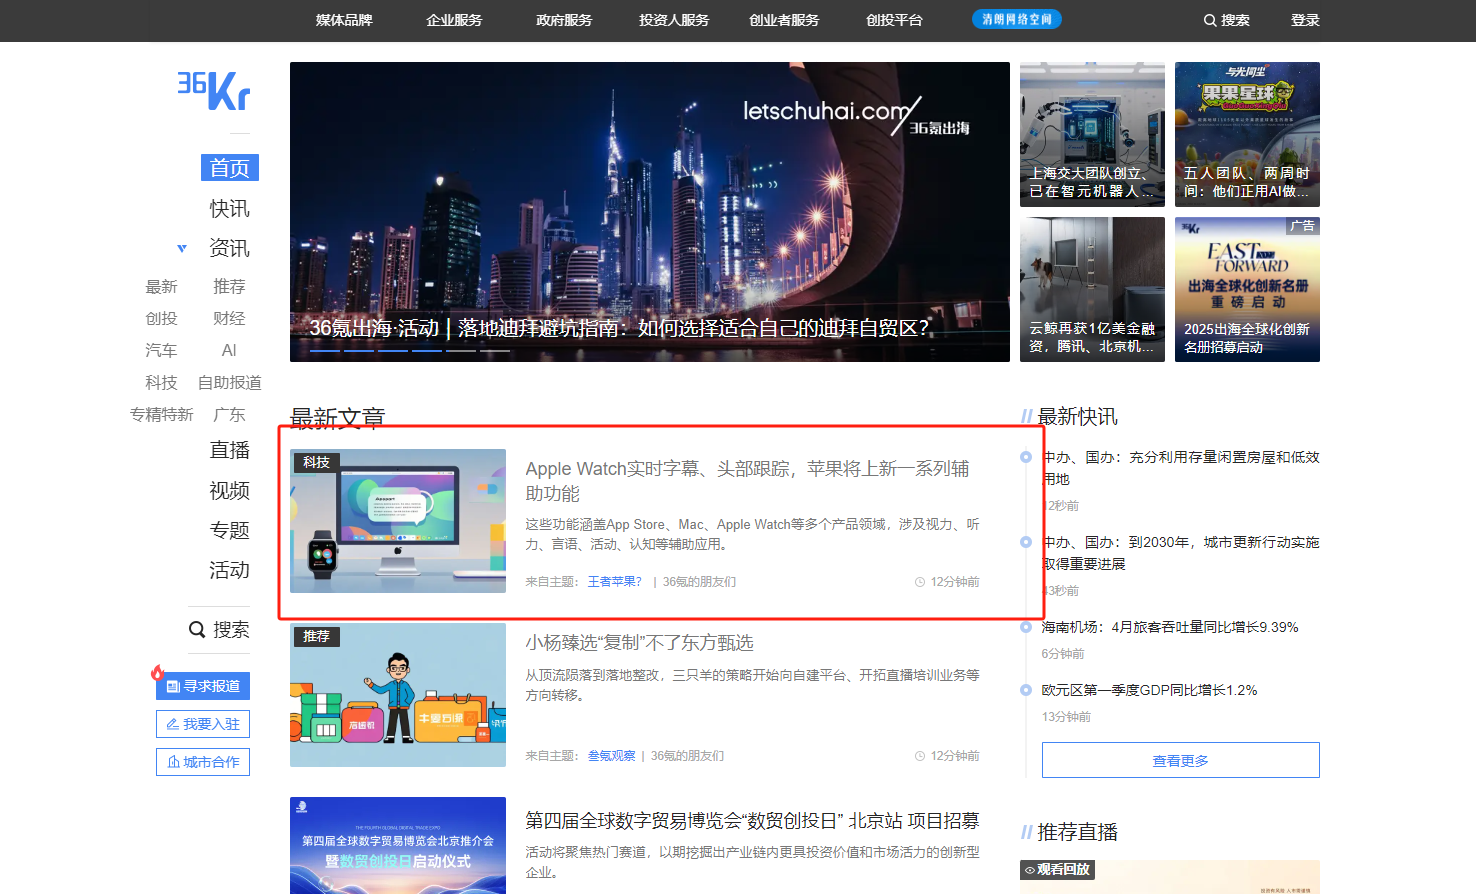Open 视频 in the sidebar
Viewport: 1476px width, 894px height.
(x=230, y=490)
